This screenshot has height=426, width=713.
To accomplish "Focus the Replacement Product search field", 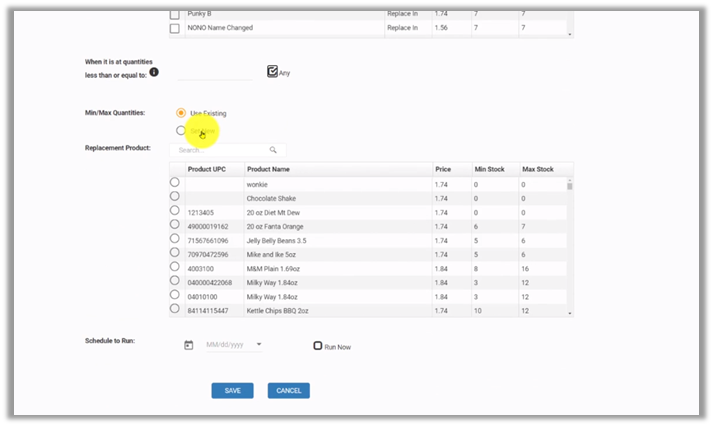I will (220, 150).
